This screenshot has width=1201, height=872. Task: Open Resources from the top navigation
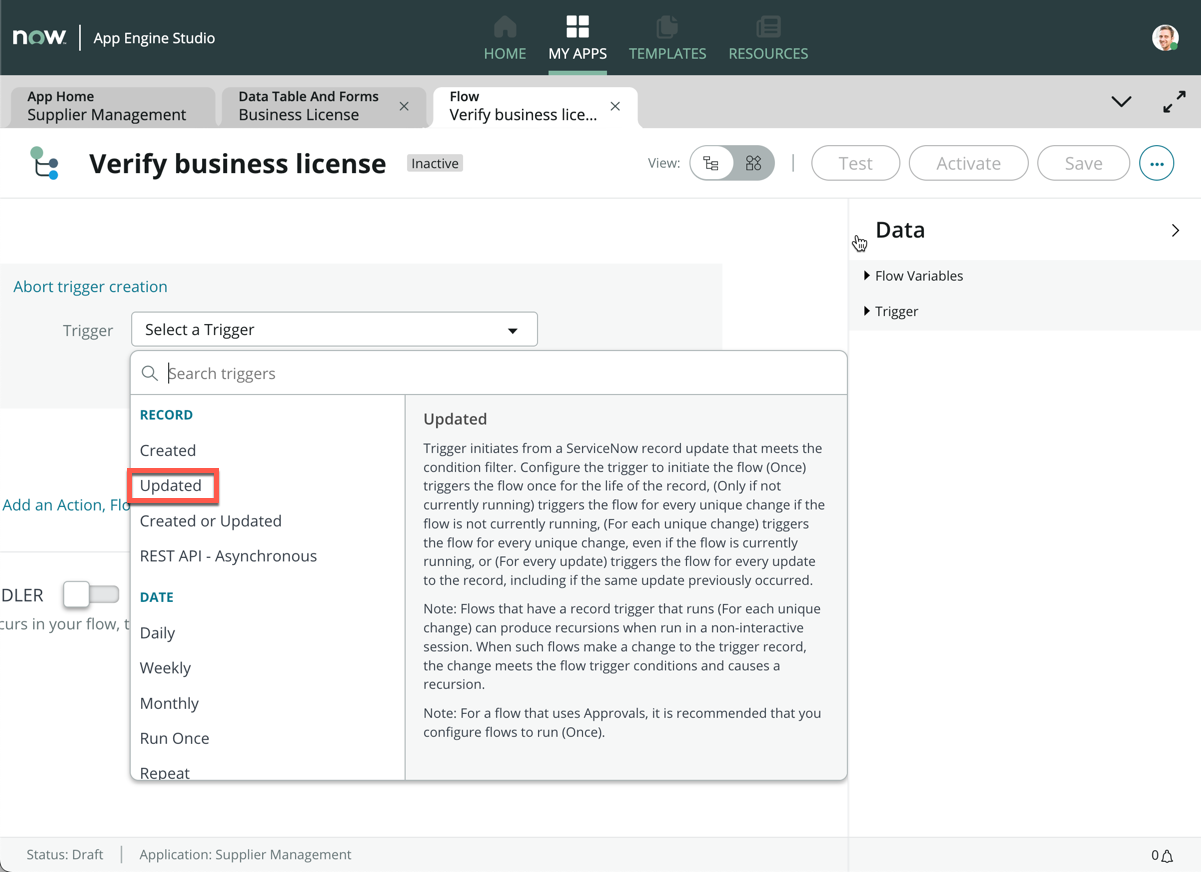(x=768, y=37)
